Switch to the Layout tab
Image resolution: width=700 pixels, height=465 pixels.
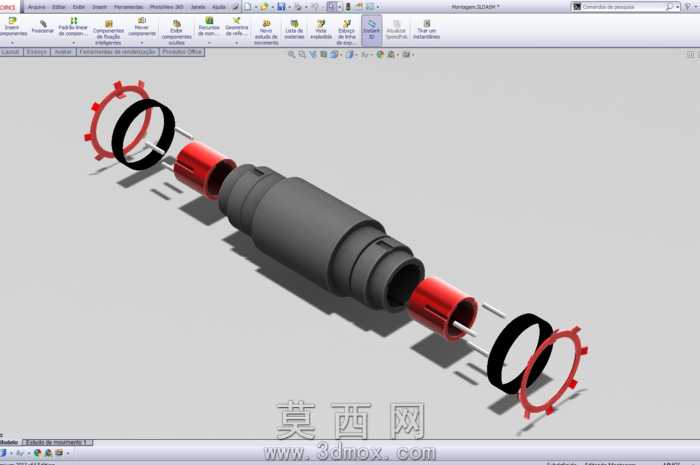[x=10, y=52]
